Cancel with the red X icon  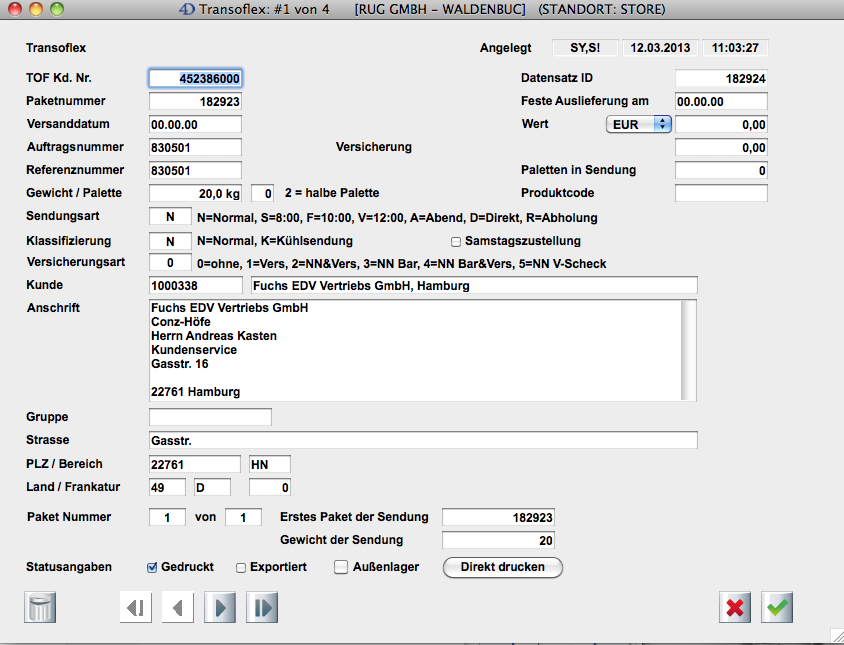click(735, 607)
